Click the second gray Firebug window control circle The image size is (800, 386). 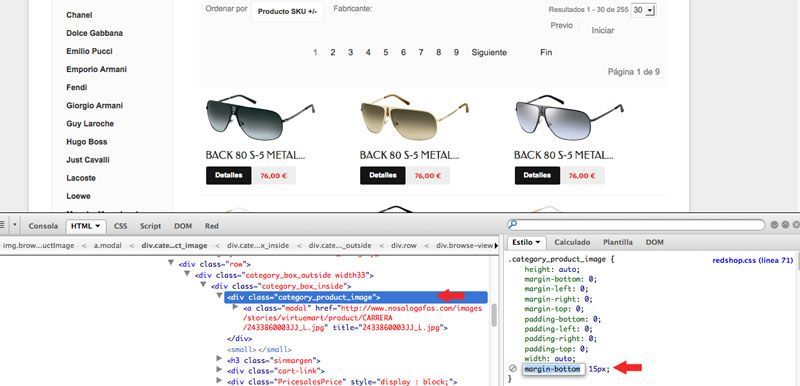pos(785,225)
